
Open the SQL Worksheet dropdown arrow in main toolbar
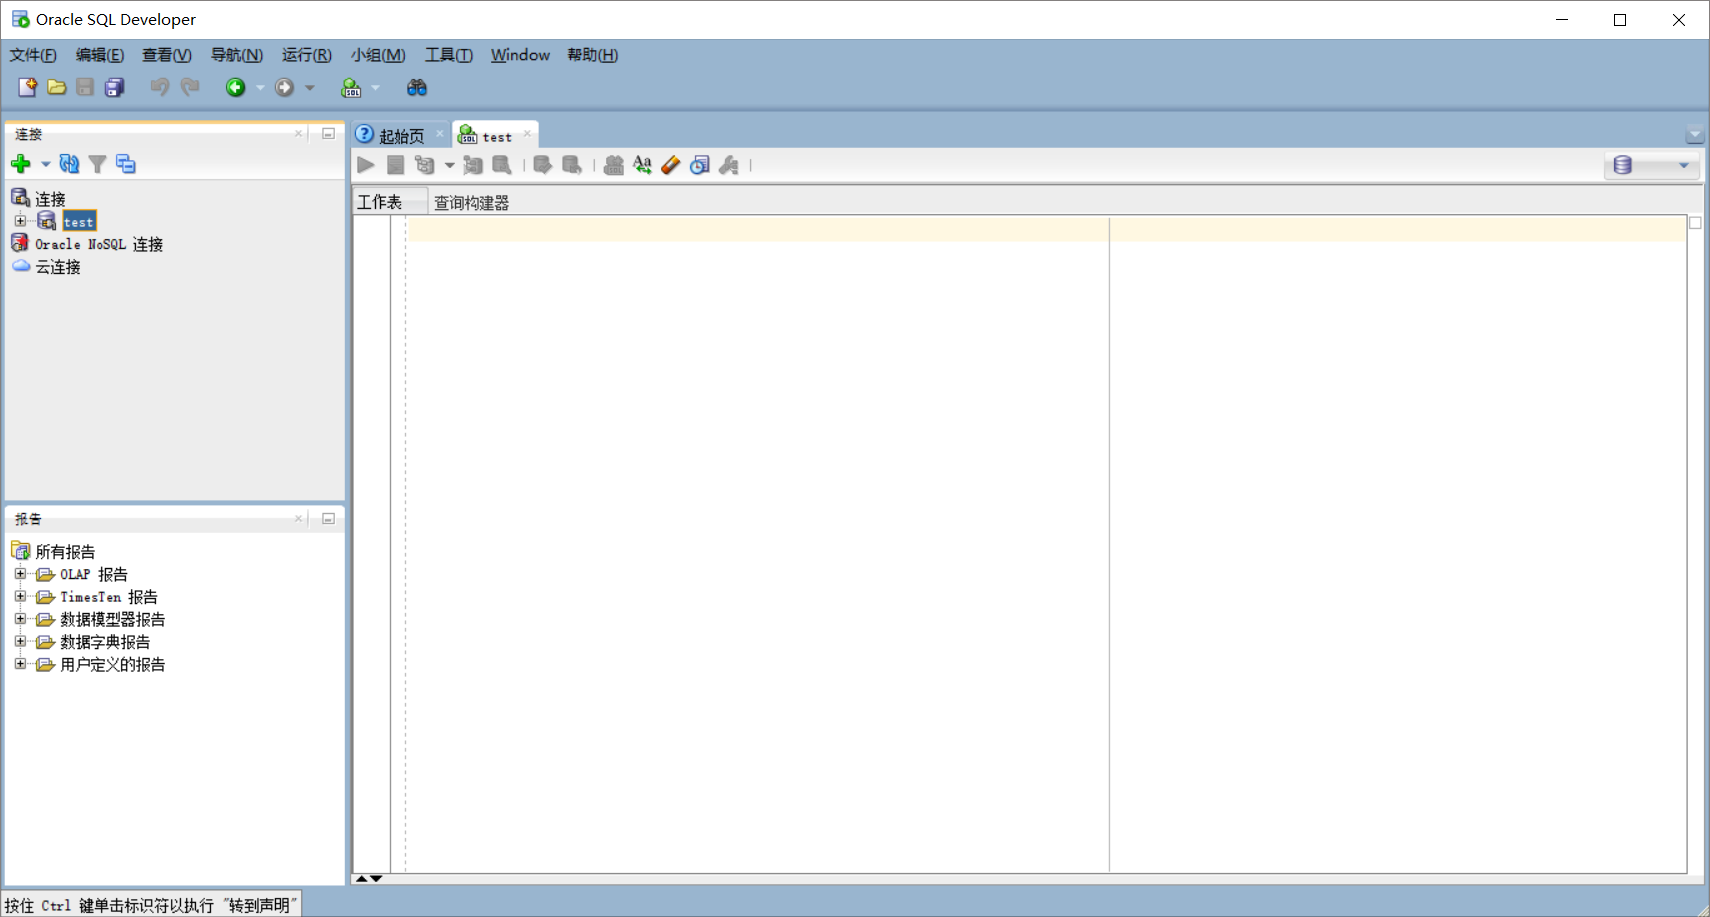click(x=376, y=88)
